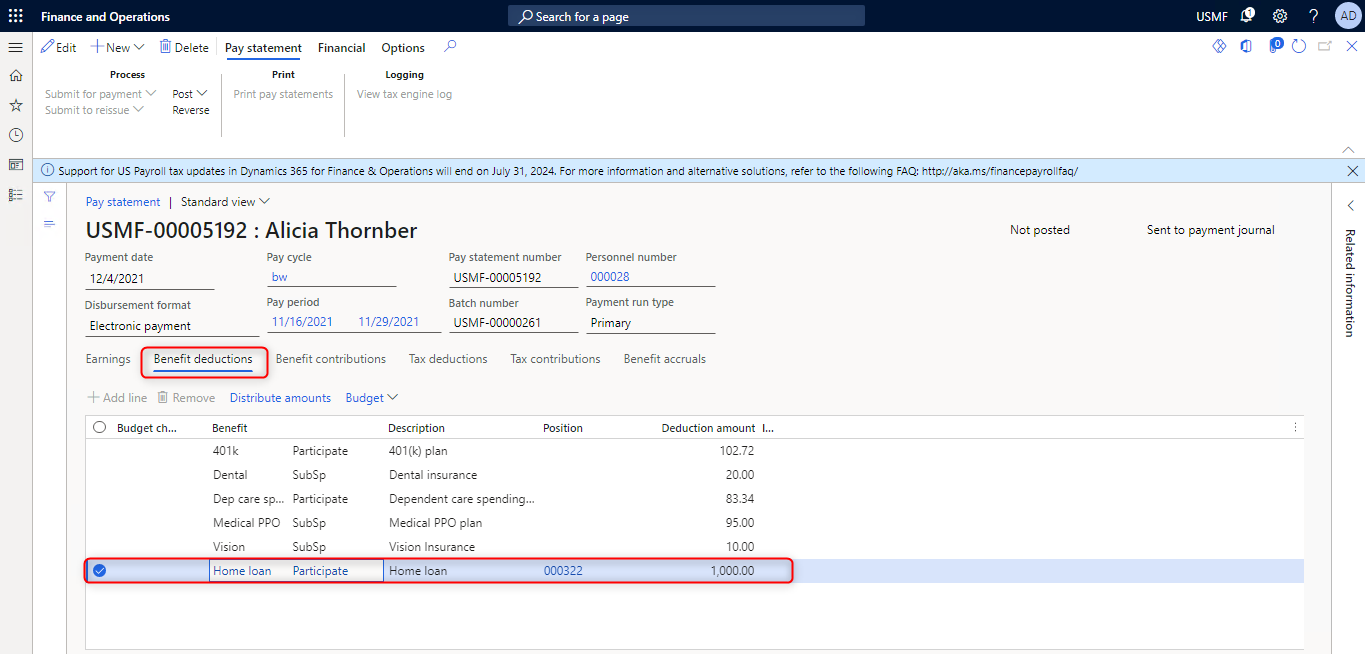Open the Post dropdown in Process group
Image resolution: width=1365 pixels, height=654 pixels.
pos(189,94)
